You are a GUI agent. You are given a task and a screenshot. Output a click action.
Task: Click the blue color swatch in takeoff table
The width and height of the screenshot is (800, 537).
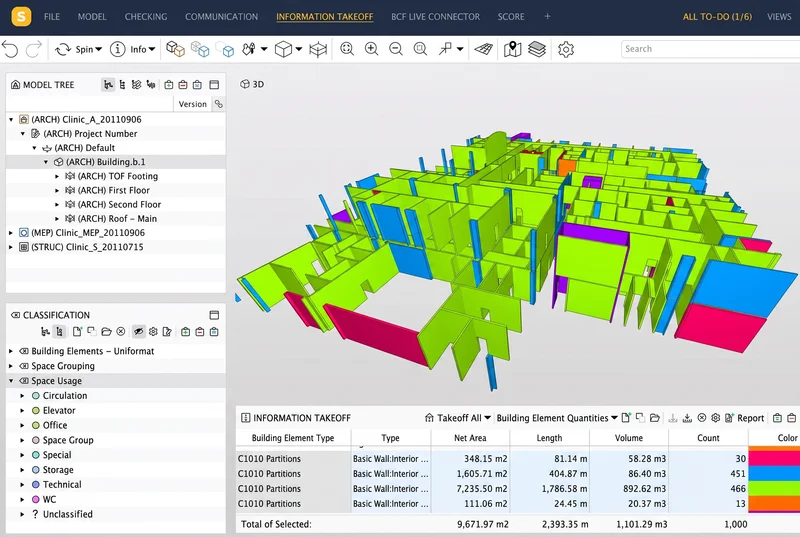click(774, 473)
